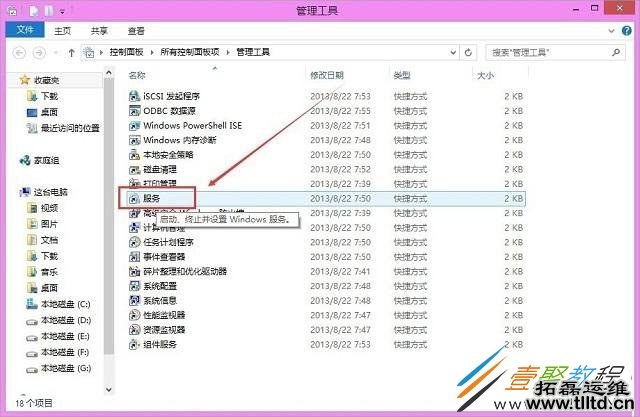Refresh the 管理工具 folder view
640x417 pixels.
click(x=468, y=52)
